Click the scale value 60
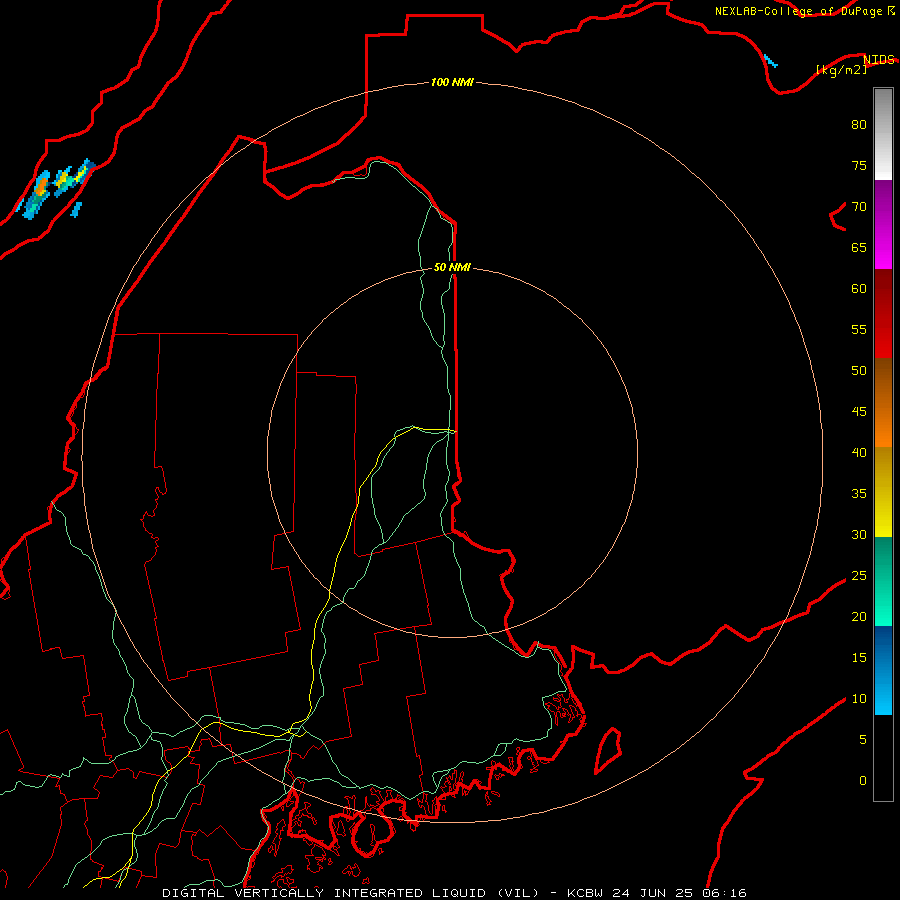 pos(859,288)
